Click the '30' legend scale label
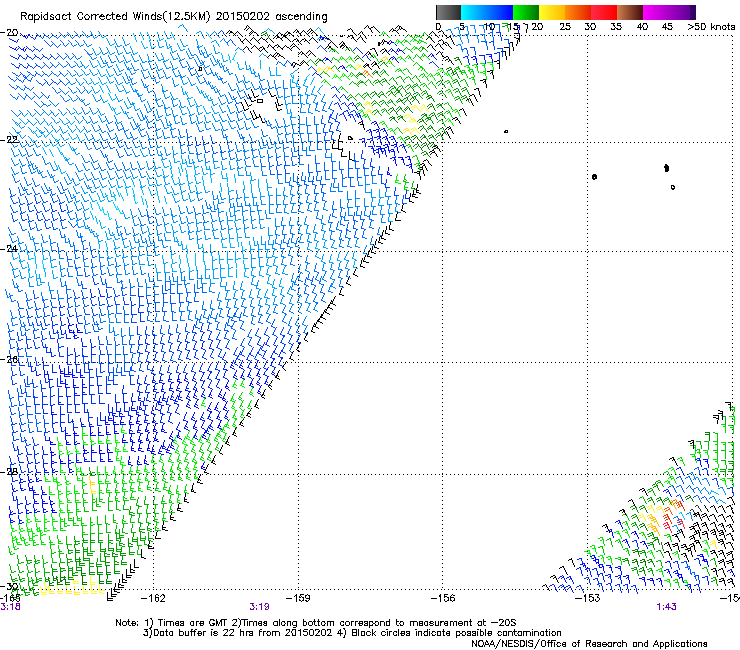 [590, 27]
